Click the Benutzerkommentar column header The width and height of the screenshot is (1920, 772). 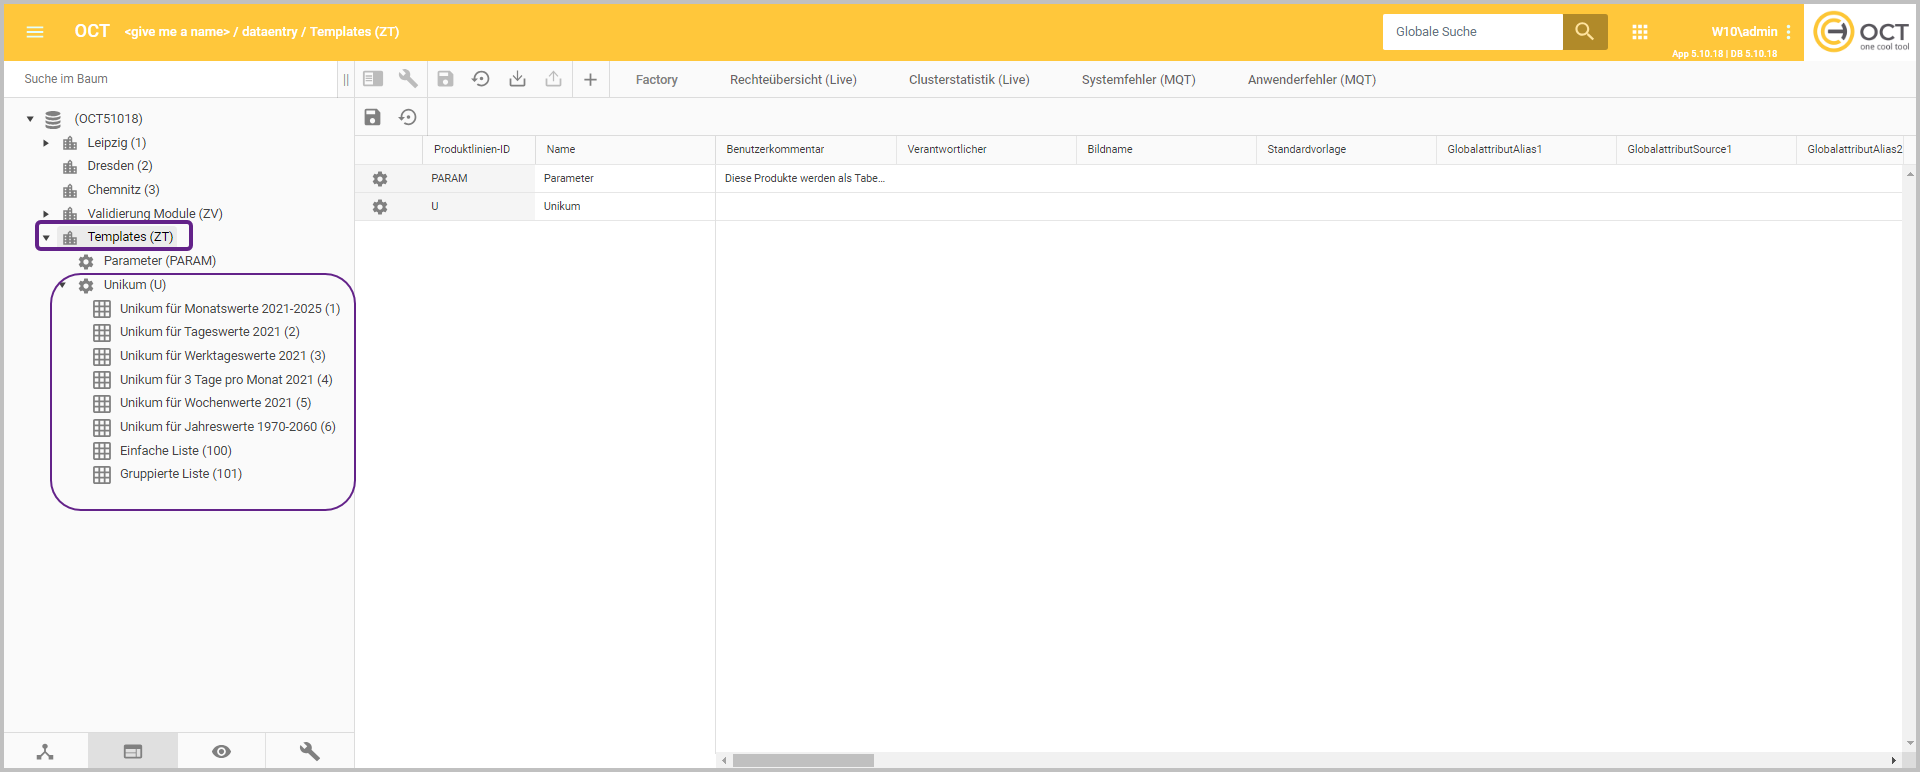click(806, 150)
